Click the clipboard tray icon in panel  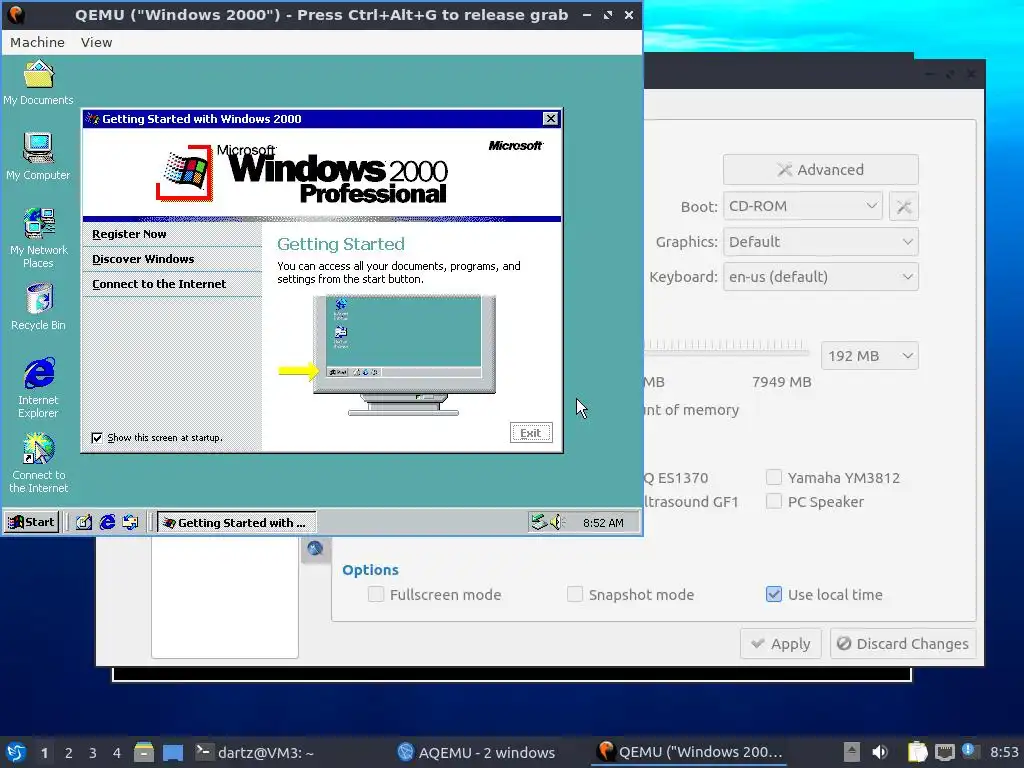coord(918,752)
